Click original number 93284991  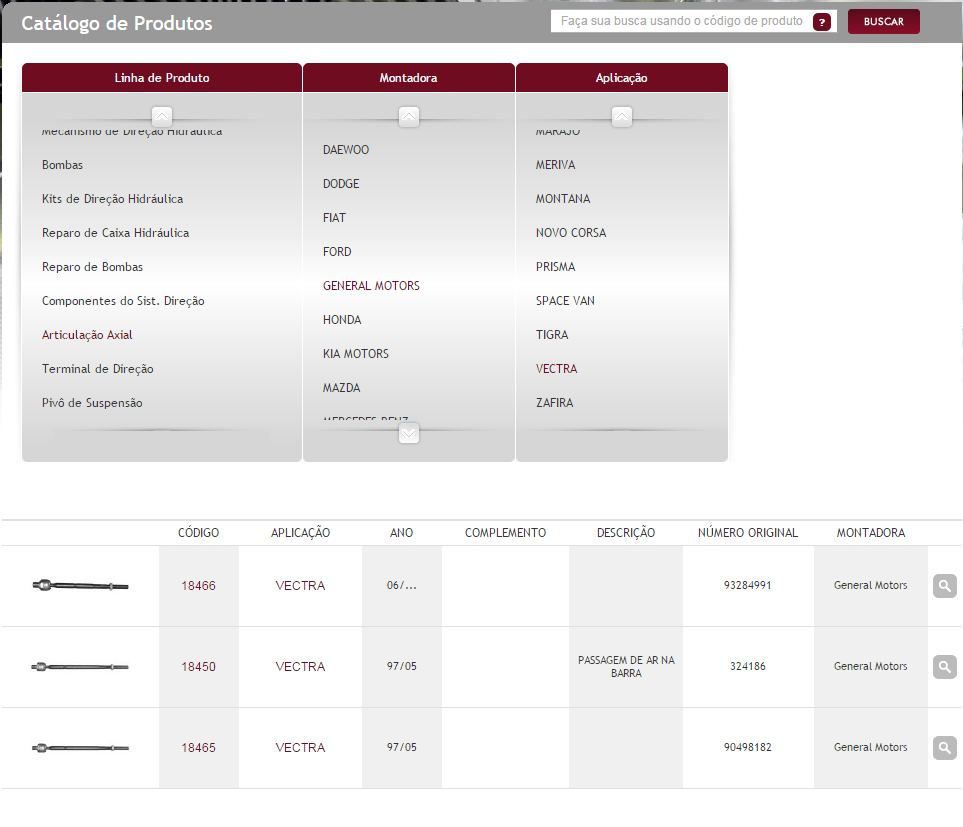point(747,586)
